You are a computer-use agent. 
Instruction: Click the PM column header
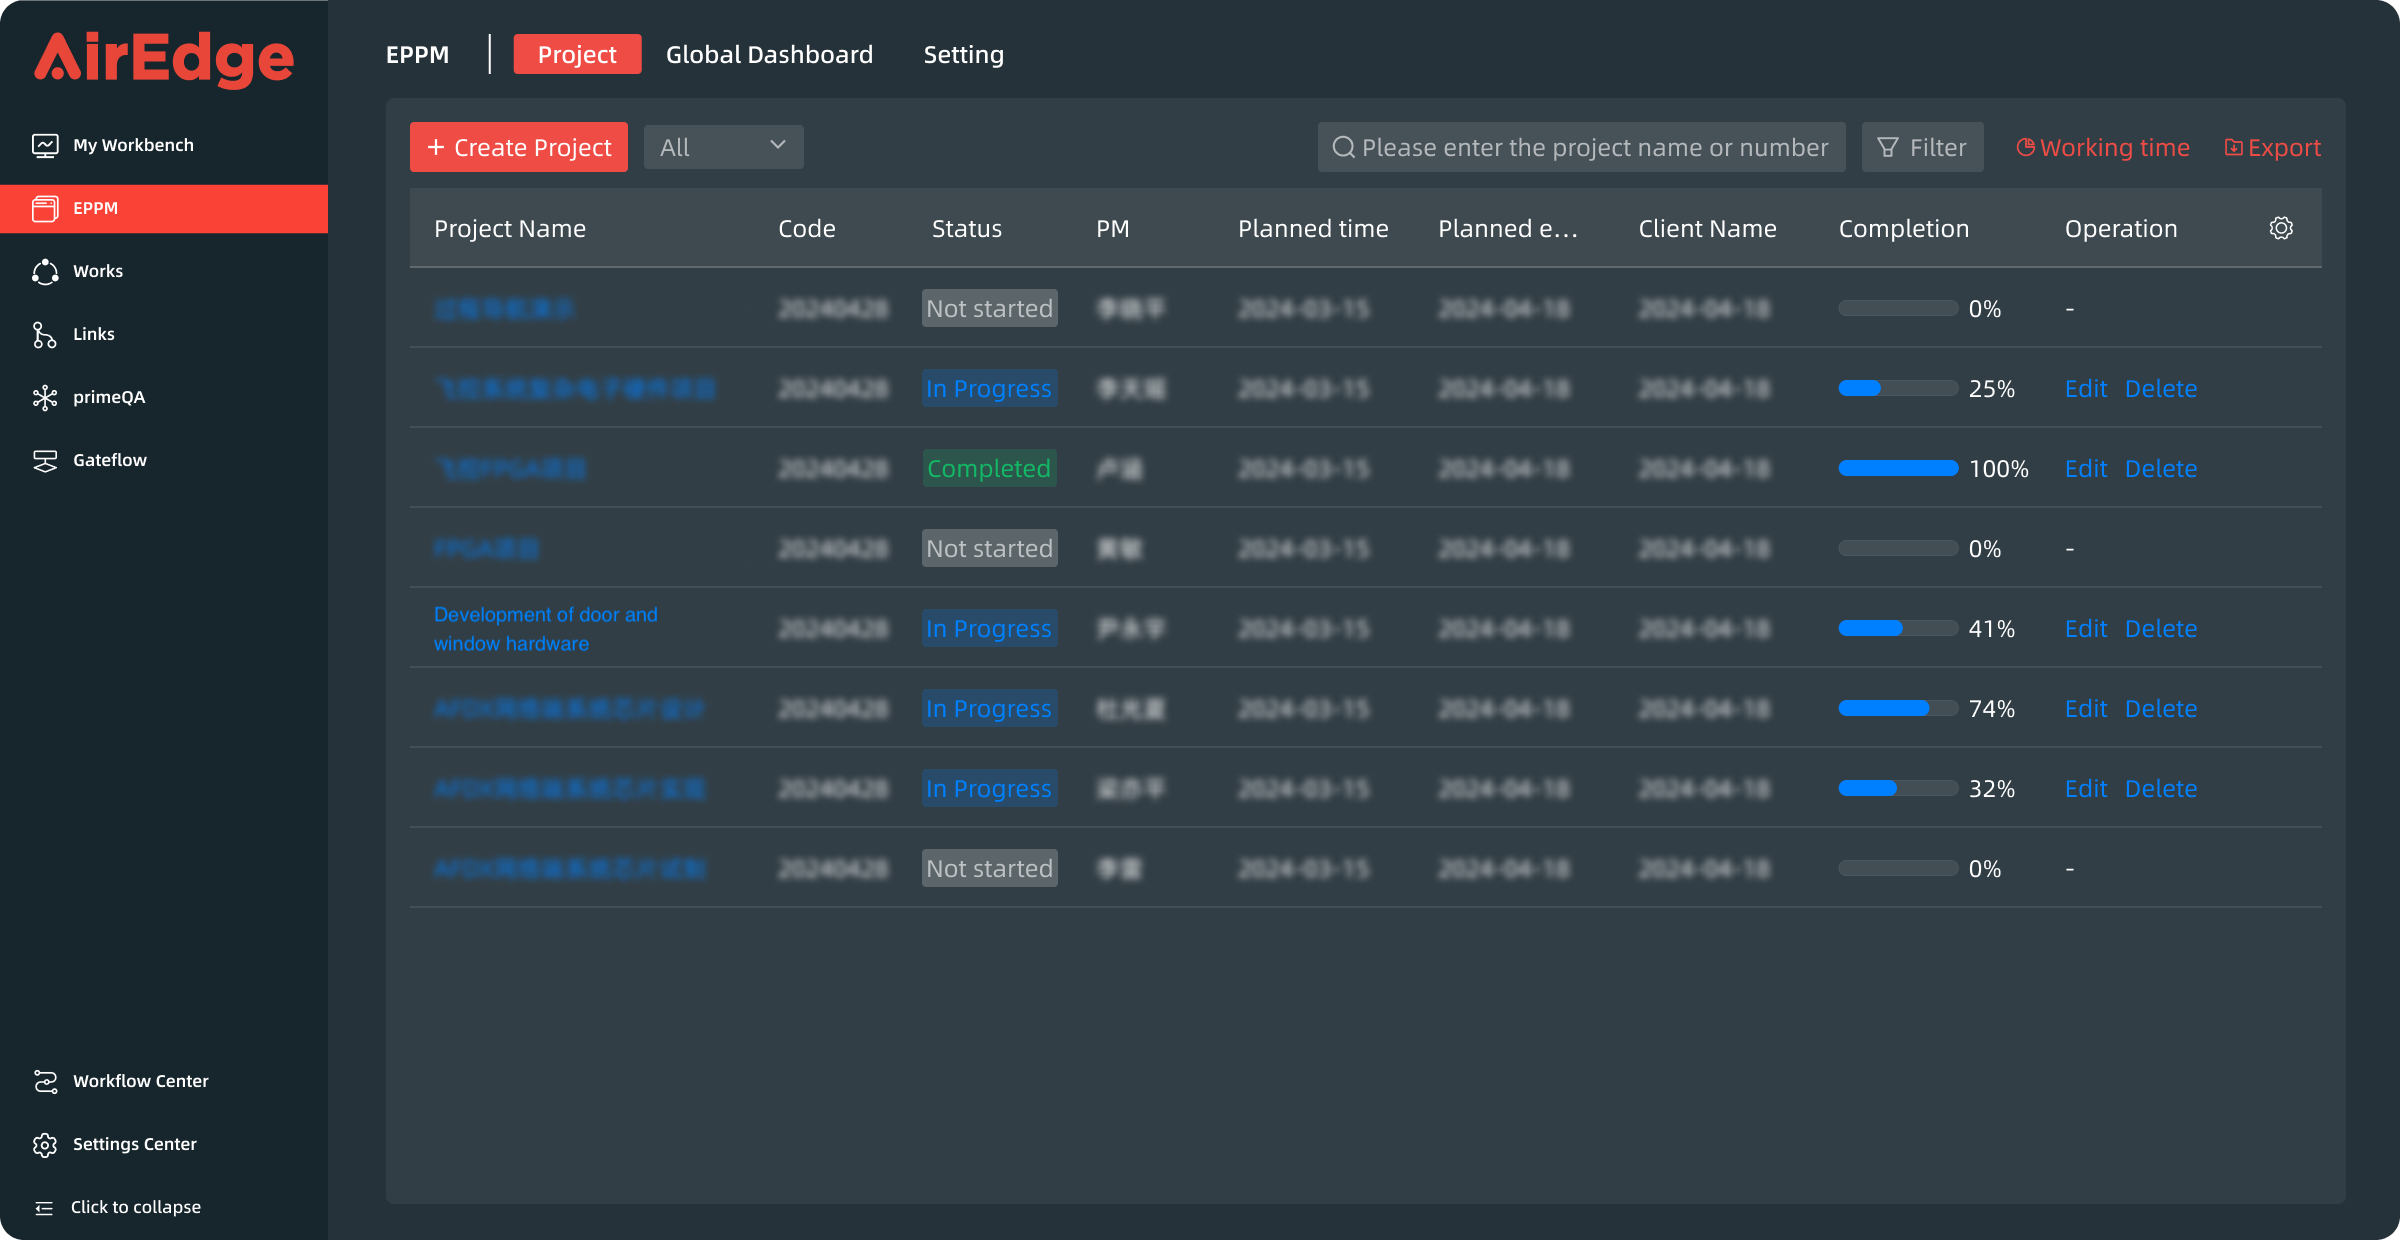[1112, 228]
